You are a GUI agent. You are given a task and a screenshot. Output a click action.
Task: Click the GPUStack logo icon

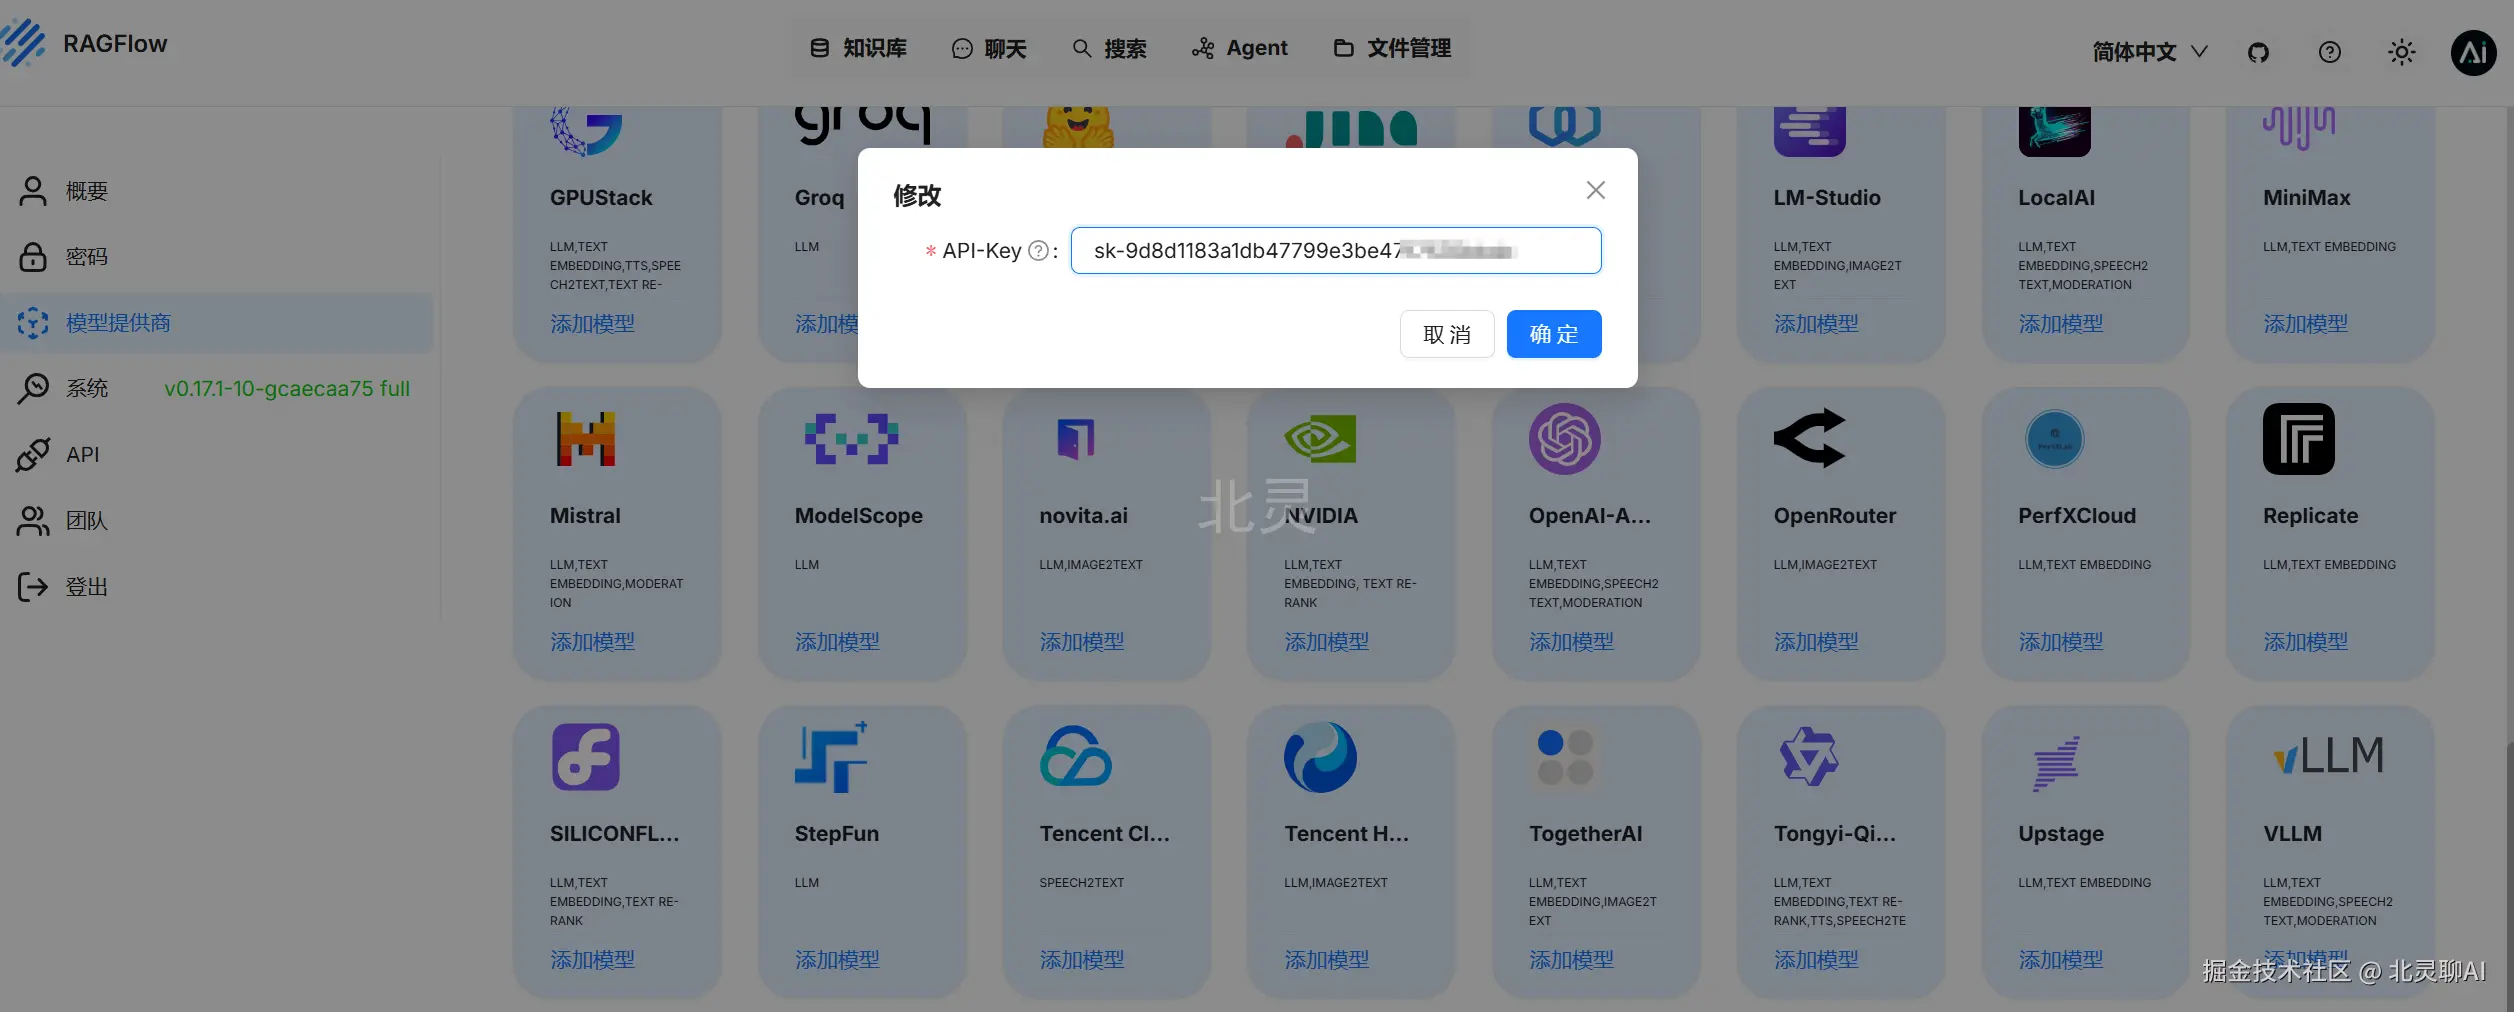click(x=586, y=131)
